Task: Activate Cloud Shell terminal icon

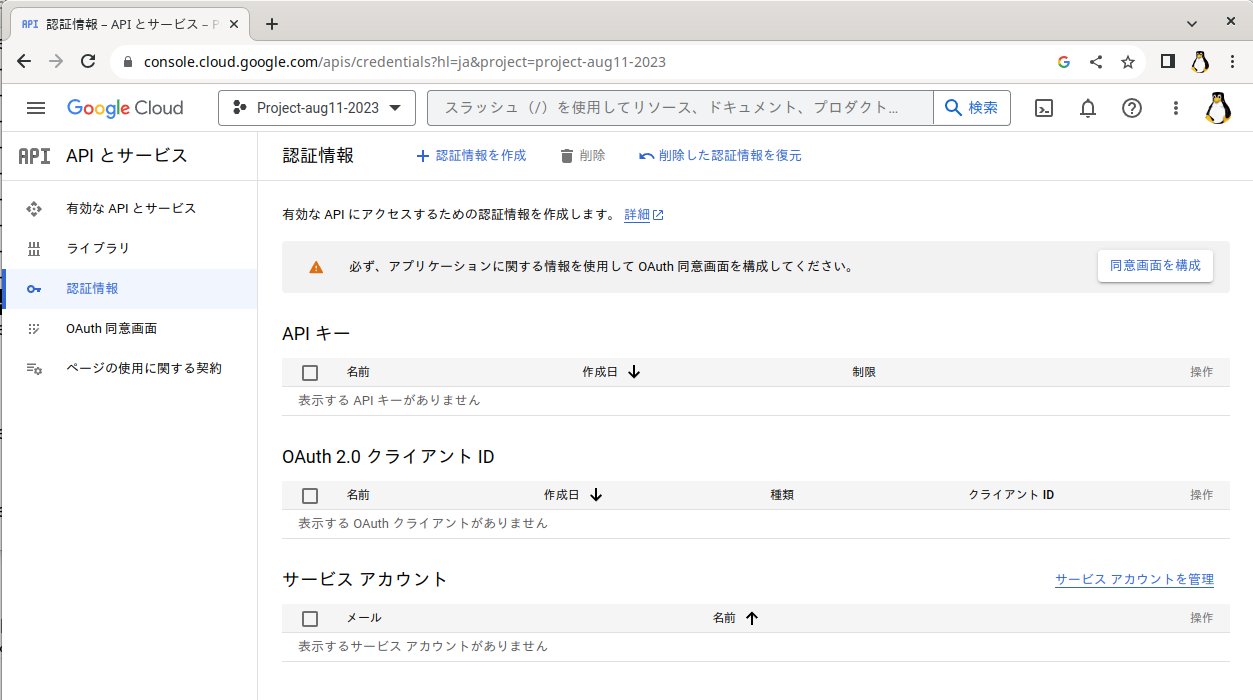Action: (x=1044, y=108)
